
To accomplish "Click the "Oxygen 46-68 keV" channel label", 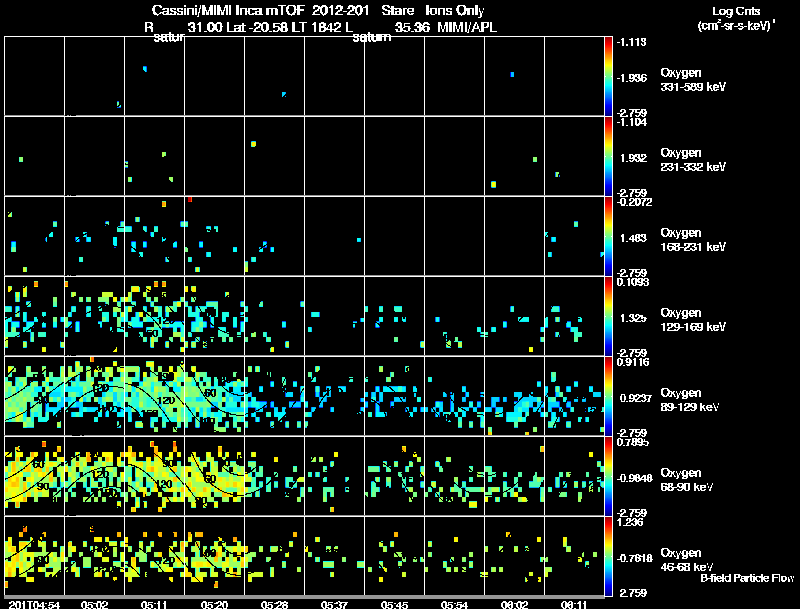I will point(687,560).
